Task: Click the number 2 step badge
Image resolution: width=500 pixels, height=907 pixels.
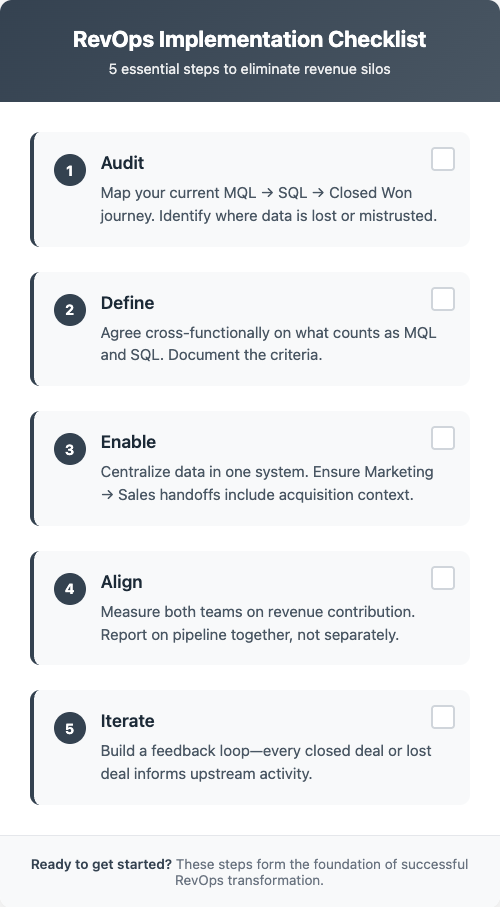Action: point(70,310)
